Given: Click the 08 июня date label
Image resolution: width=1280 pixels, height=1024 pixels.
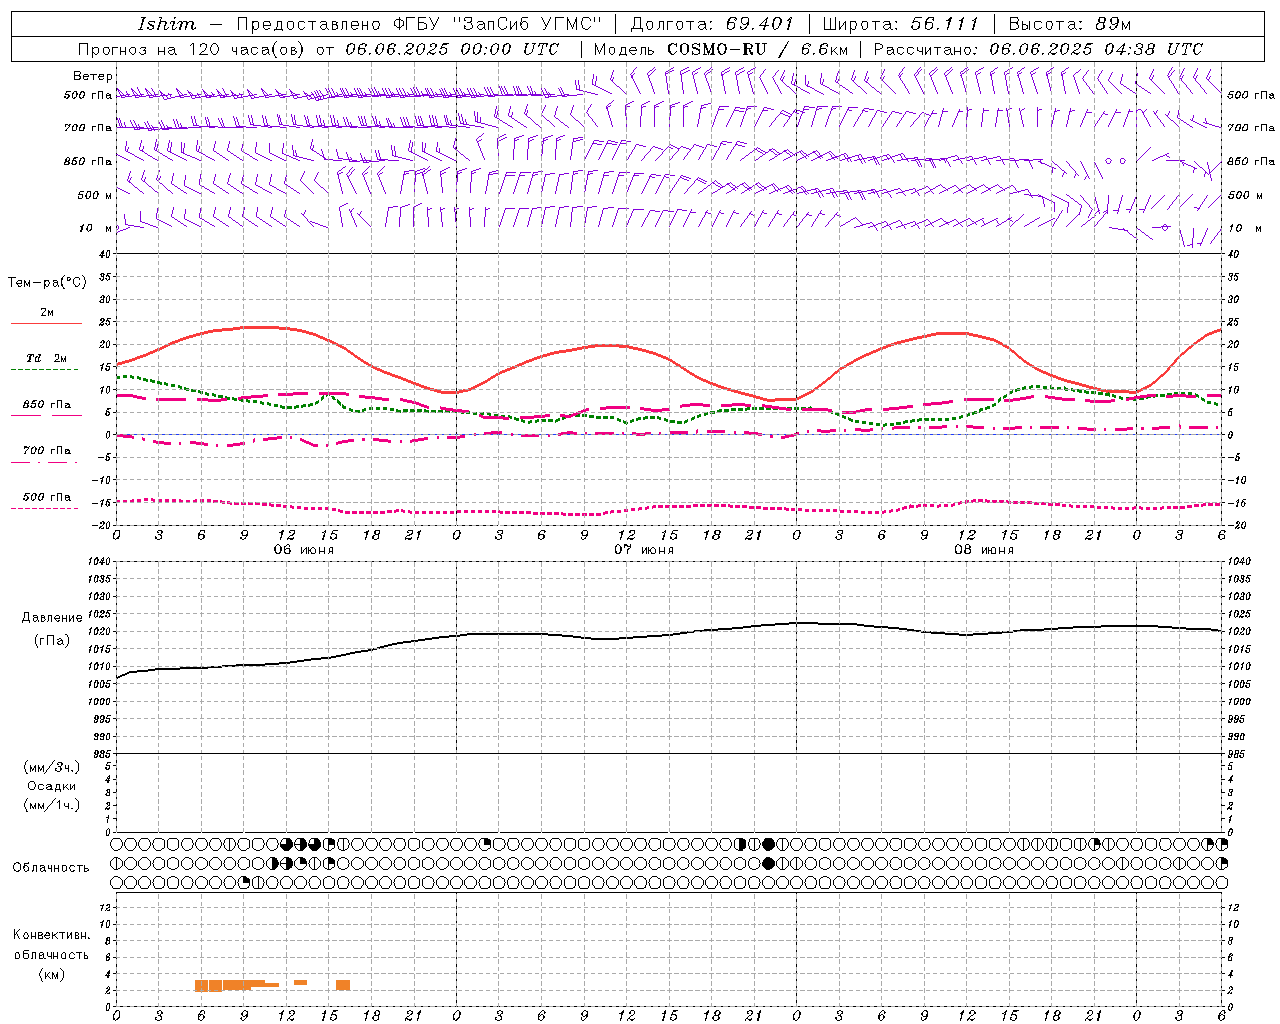Looking at the screenshot, I should tap(984, 550).
